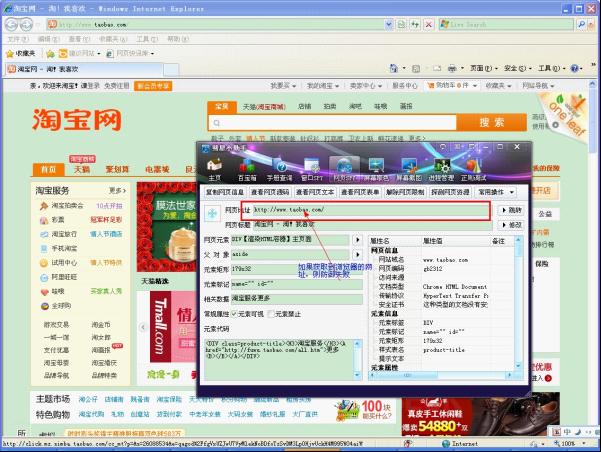Screen dimensions: 601x452
Task: Select the 窗口SPY tool icon
Action: [x=312, y=170]
